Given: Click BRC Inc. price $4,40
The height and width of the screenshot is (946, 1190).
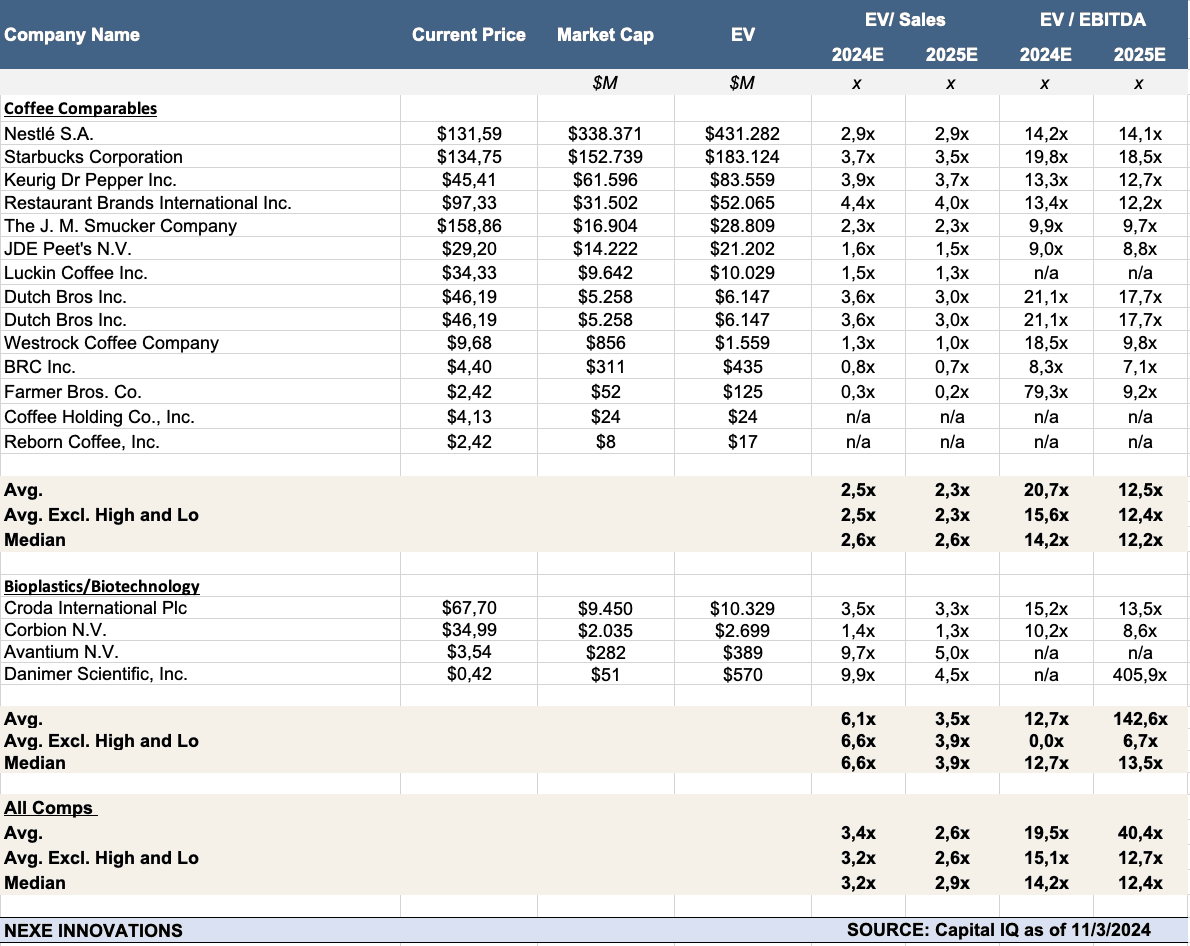Looking at the screenshot, I should [469, 367].
